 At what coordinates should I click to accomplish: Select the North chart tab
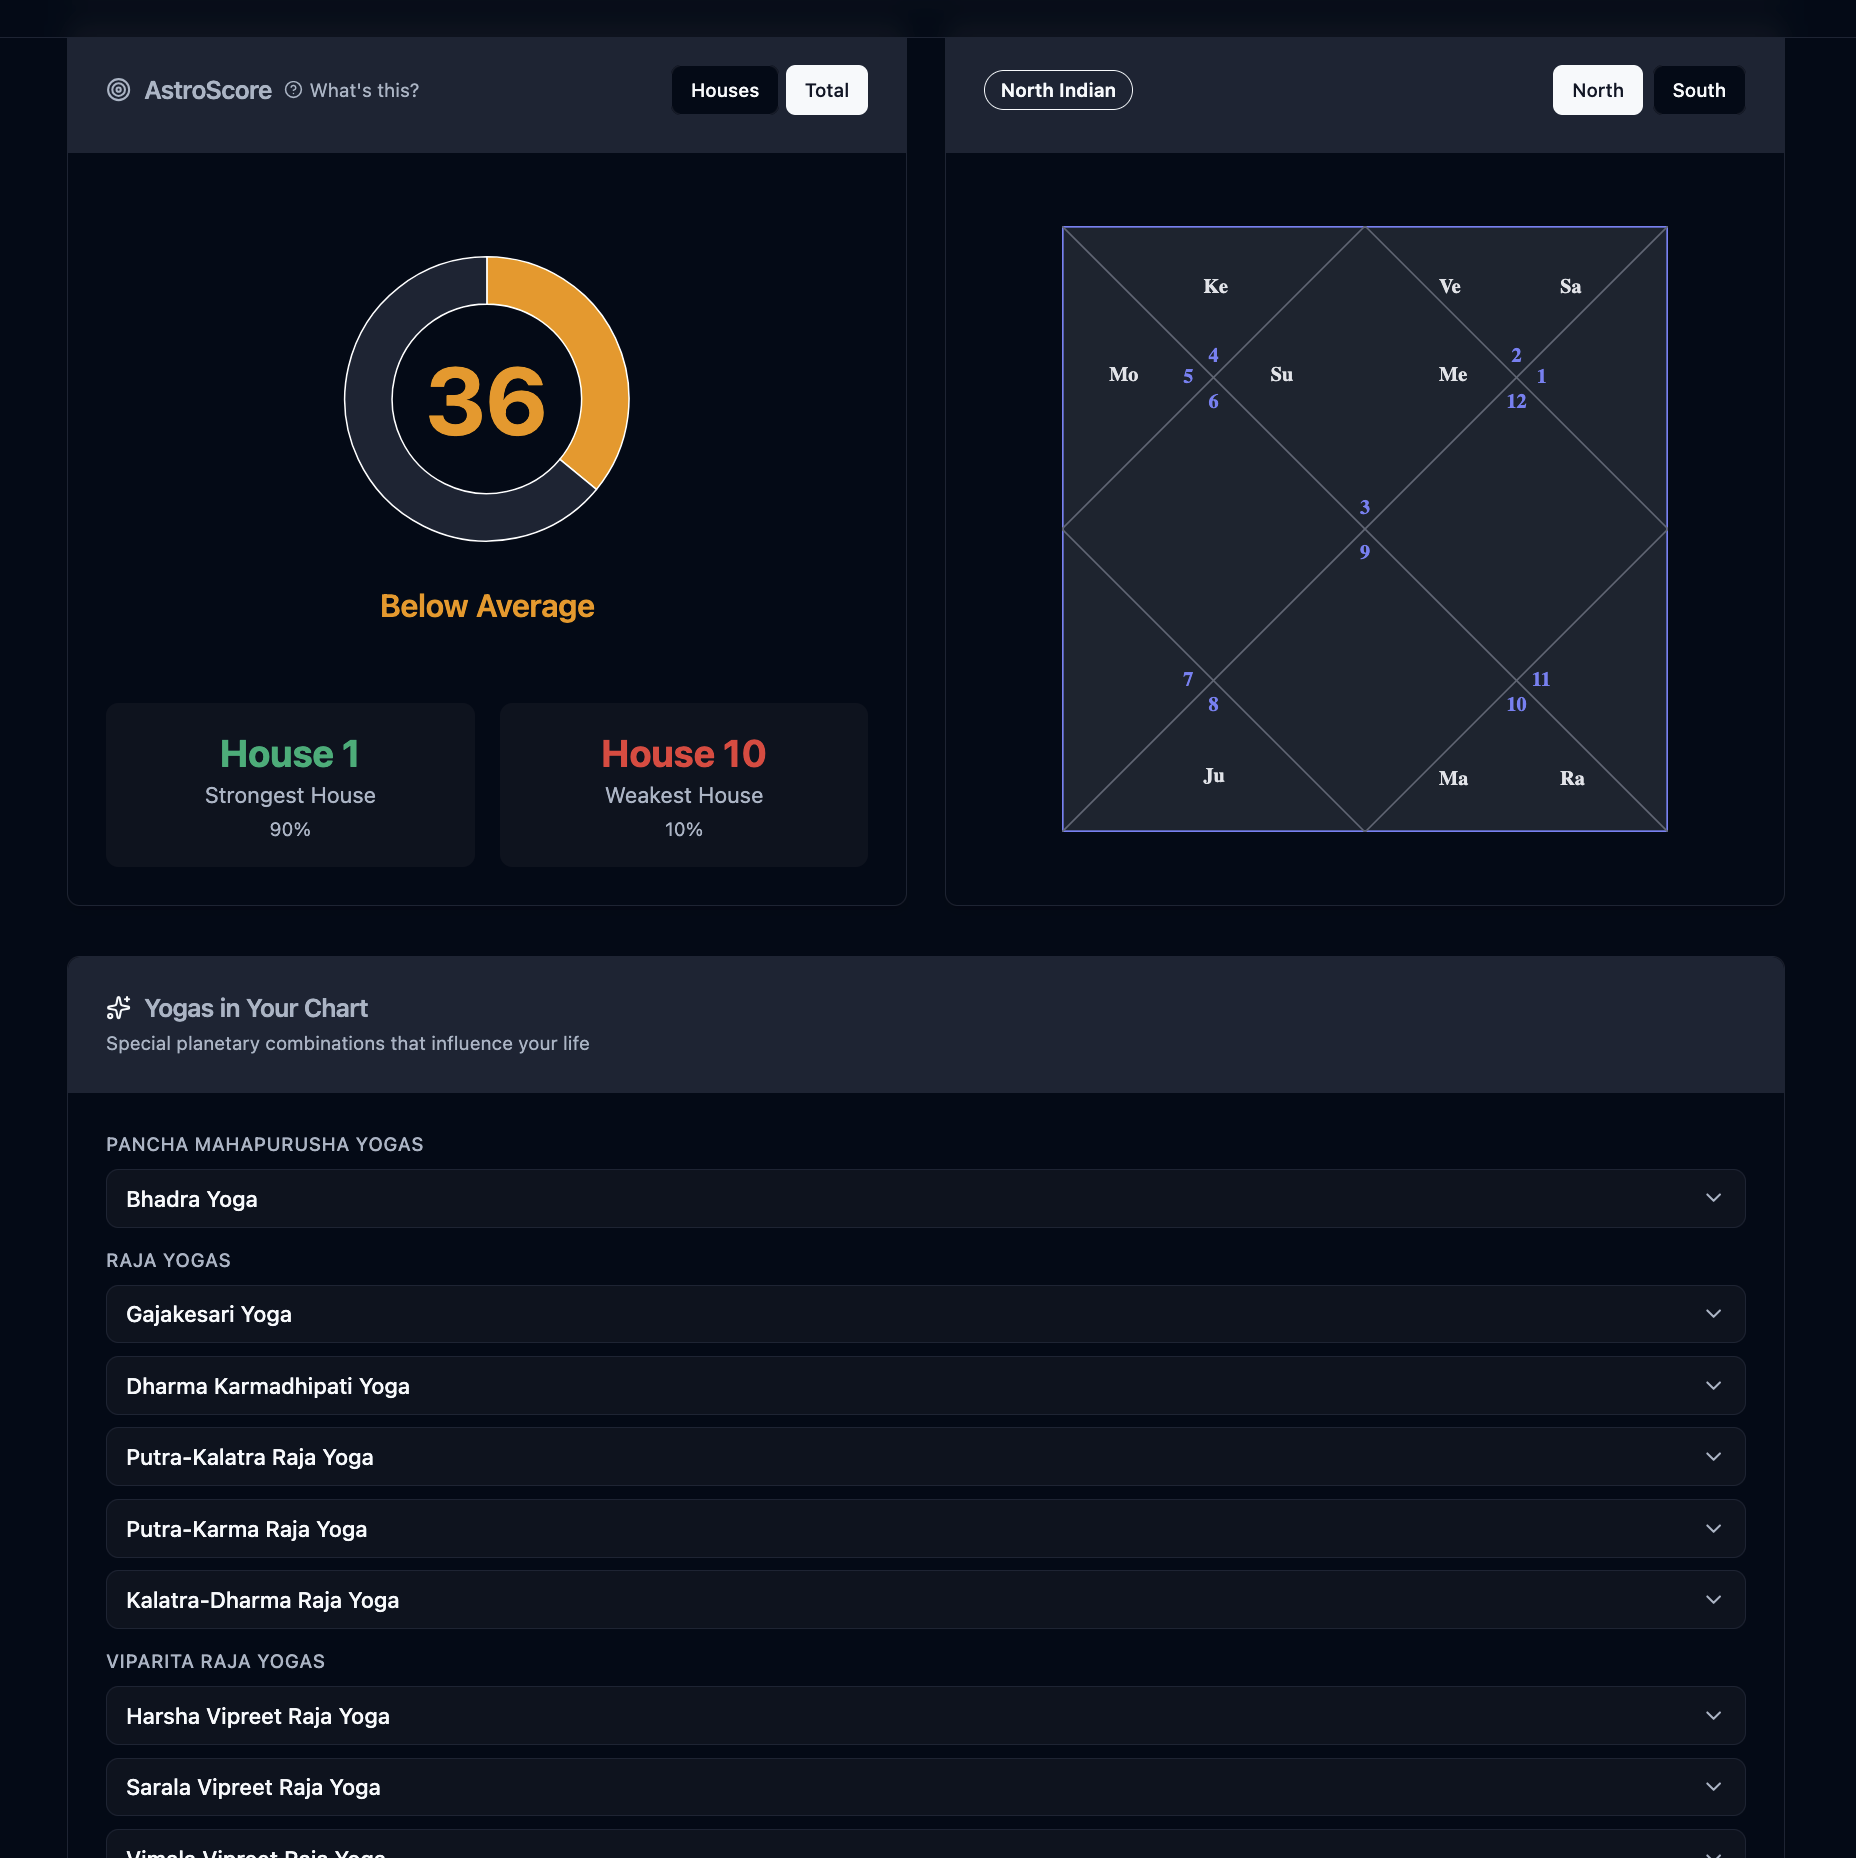pos(1598,90)
